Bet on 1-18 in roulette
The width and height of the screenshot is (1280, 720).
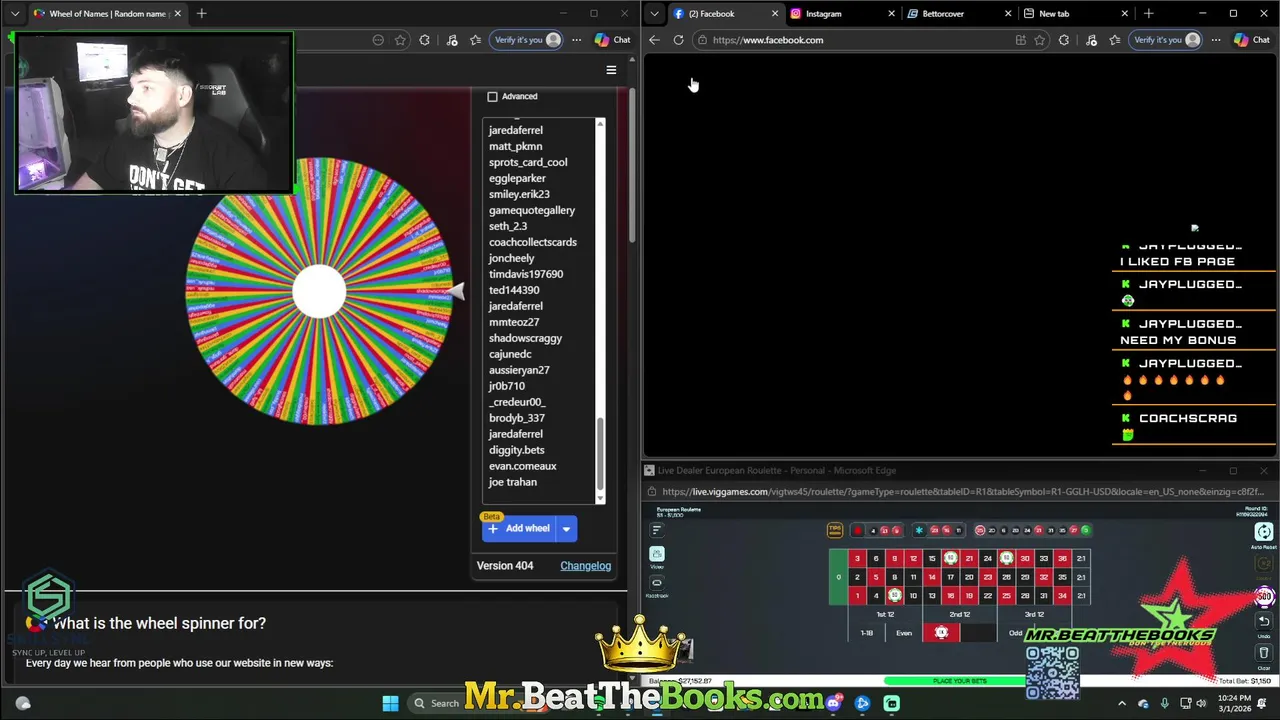(x=866, y=633)
